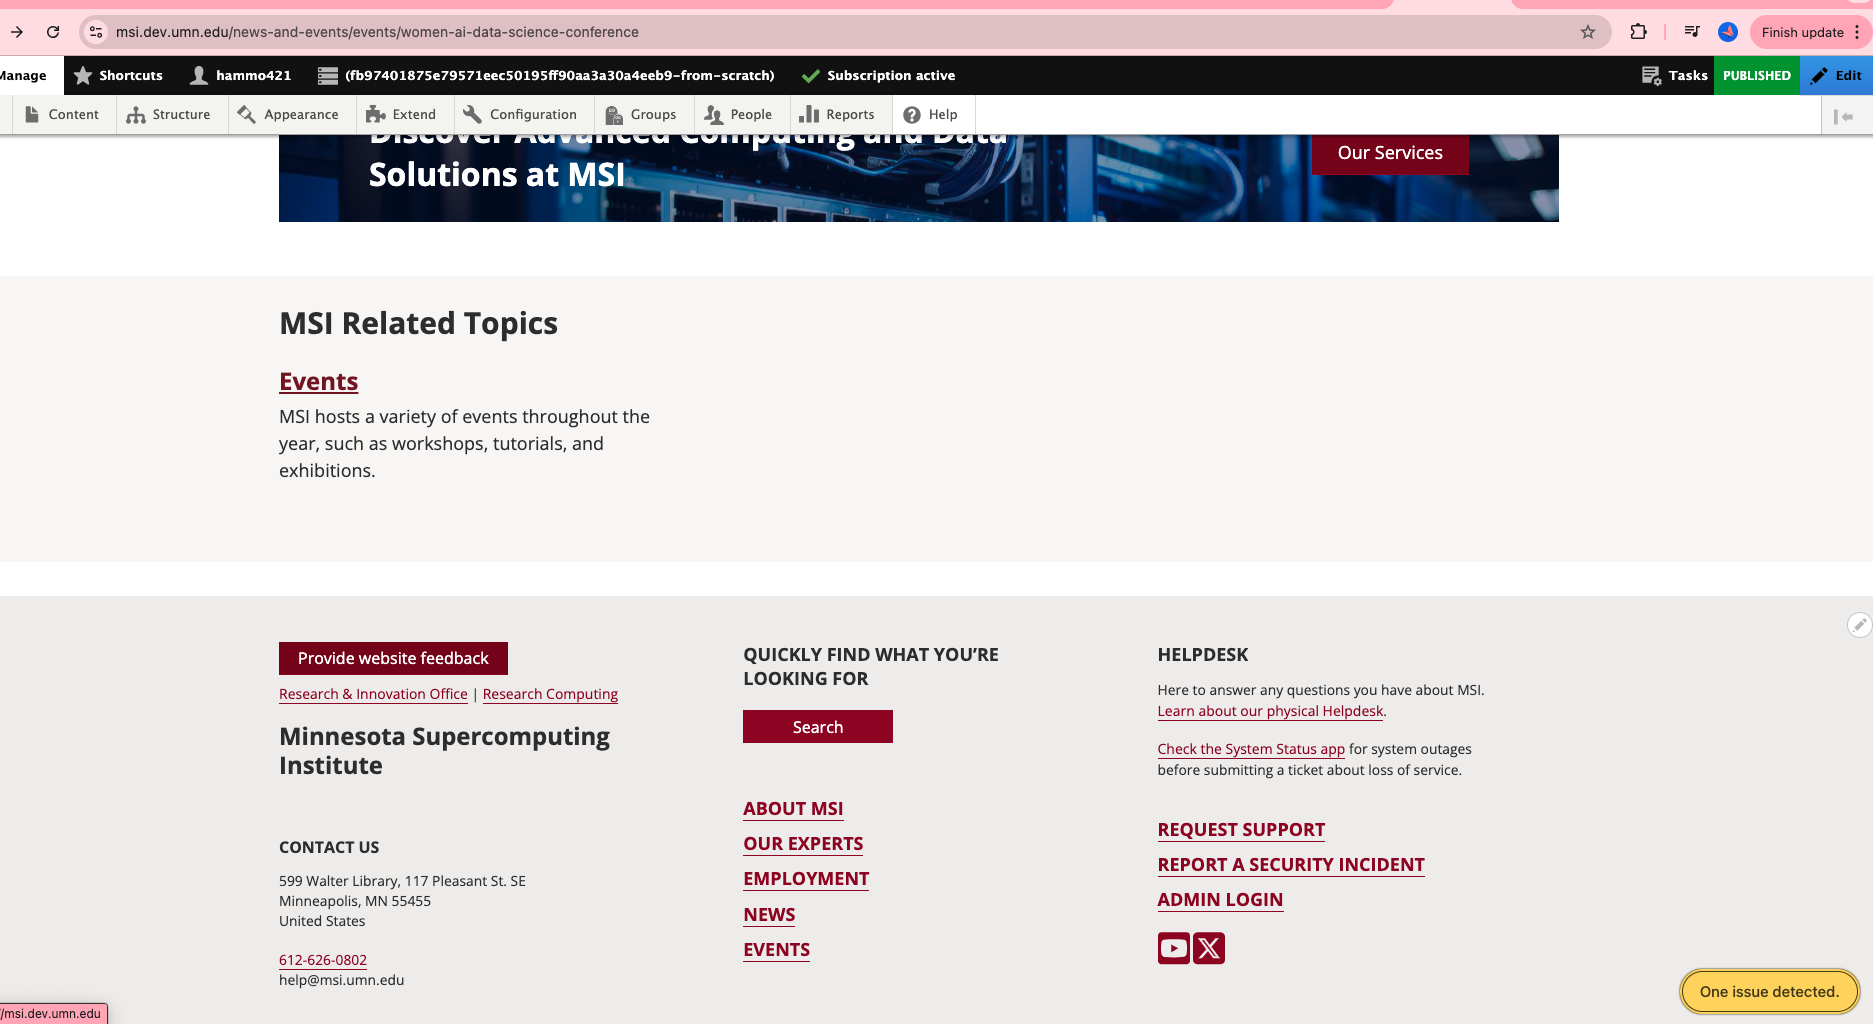
Task: Expand the Shortcuts toolbar menu
Action: pos(118,76)
